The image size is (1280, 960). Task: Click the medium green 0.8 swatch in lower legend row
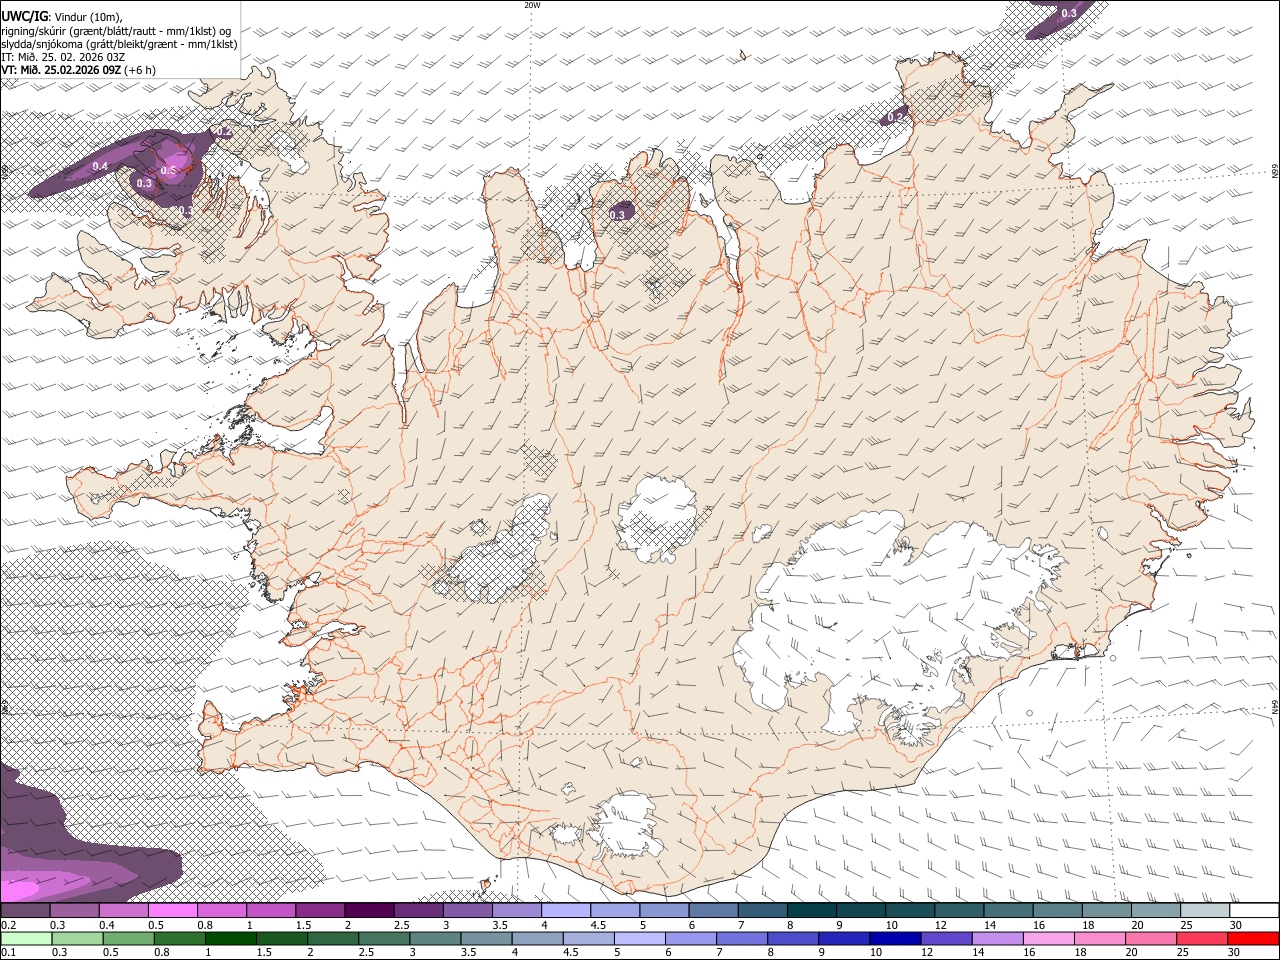click(180, 939)
